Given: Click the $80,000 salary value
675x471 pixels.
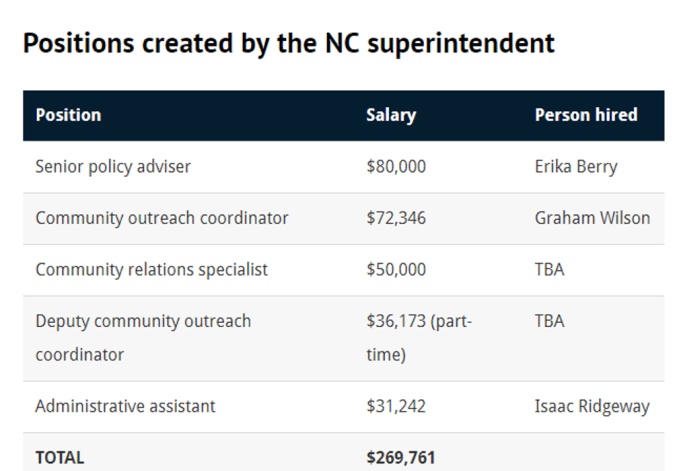Looking at the screenshot, I should pyautogui.click(x=396, y=167).
